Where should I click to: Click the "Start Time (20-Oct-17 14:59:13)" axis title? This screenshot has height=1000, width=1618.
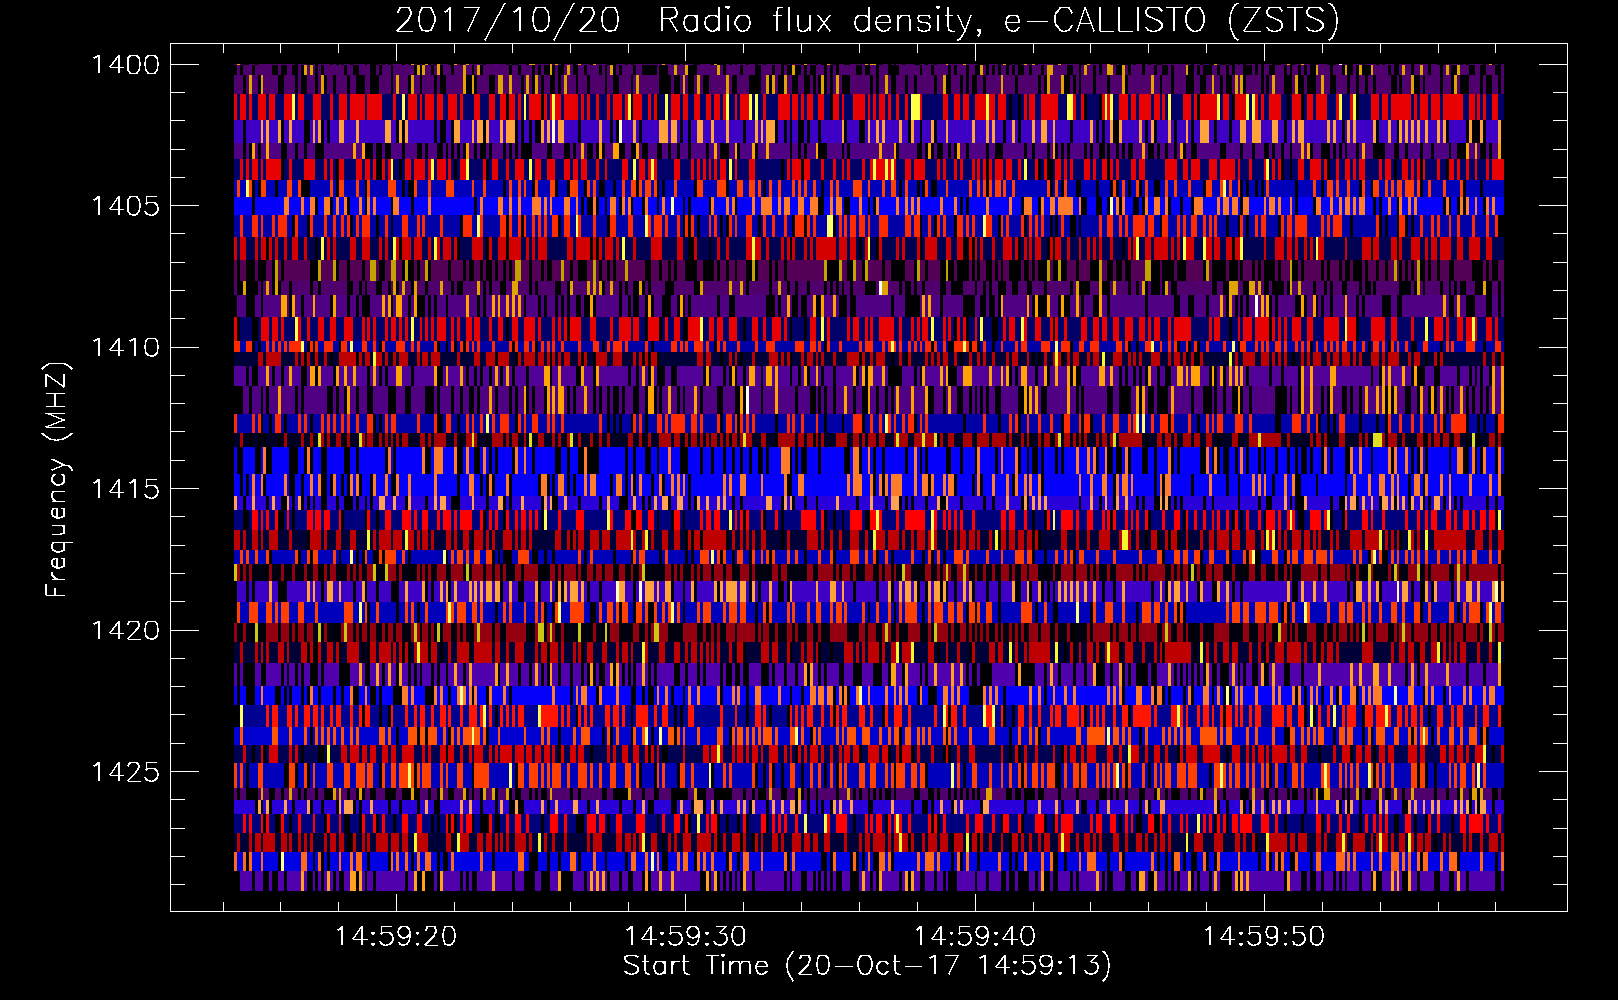867,966
